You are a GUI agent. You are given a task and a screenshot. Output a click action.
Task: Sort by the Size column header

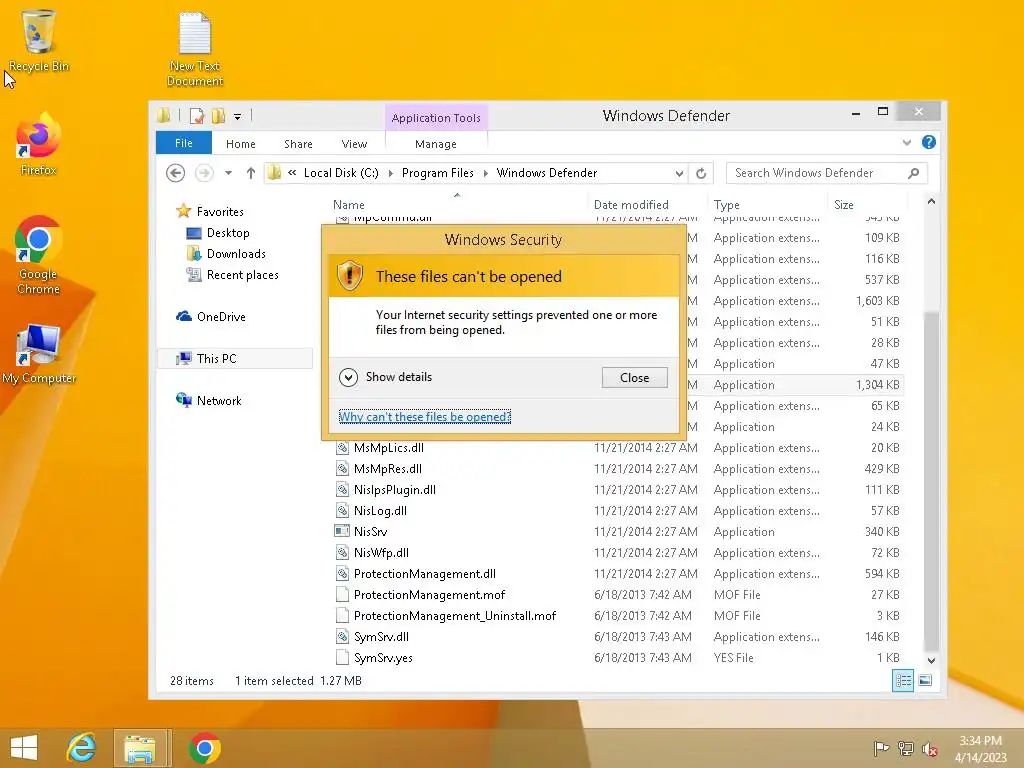[x=868, y=204]
